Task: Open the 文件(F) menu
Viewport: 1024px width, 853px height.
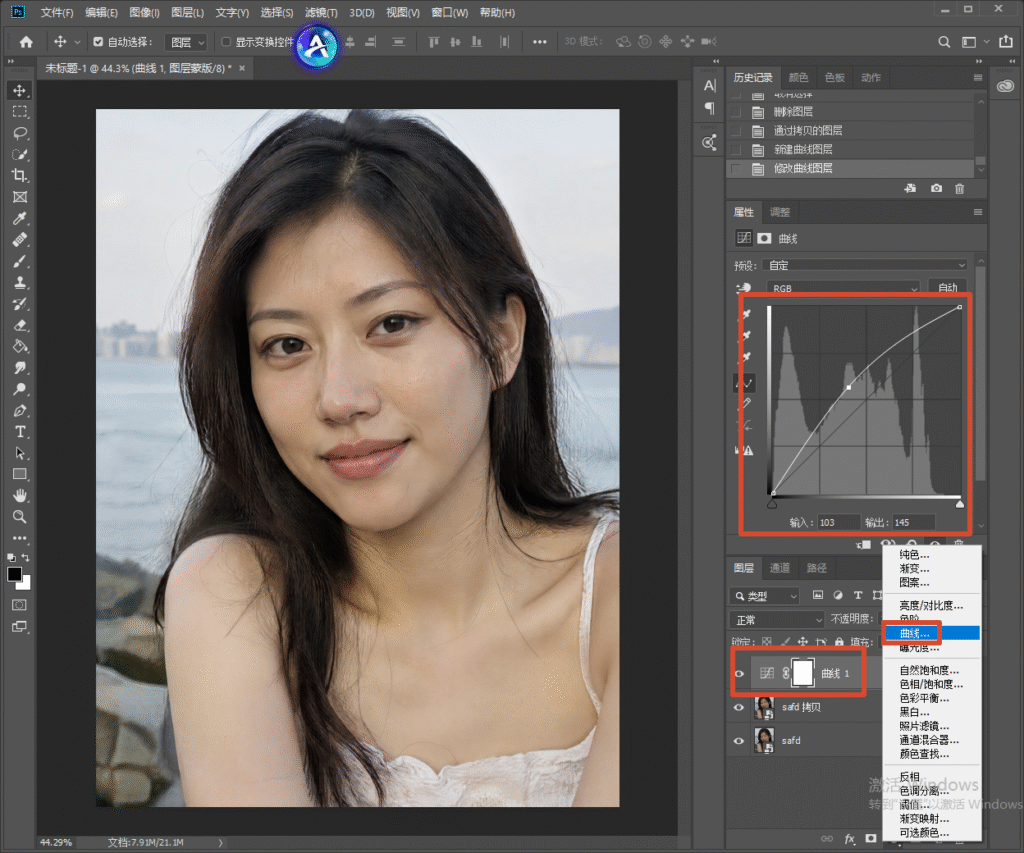Action: (x=57, y=12)
